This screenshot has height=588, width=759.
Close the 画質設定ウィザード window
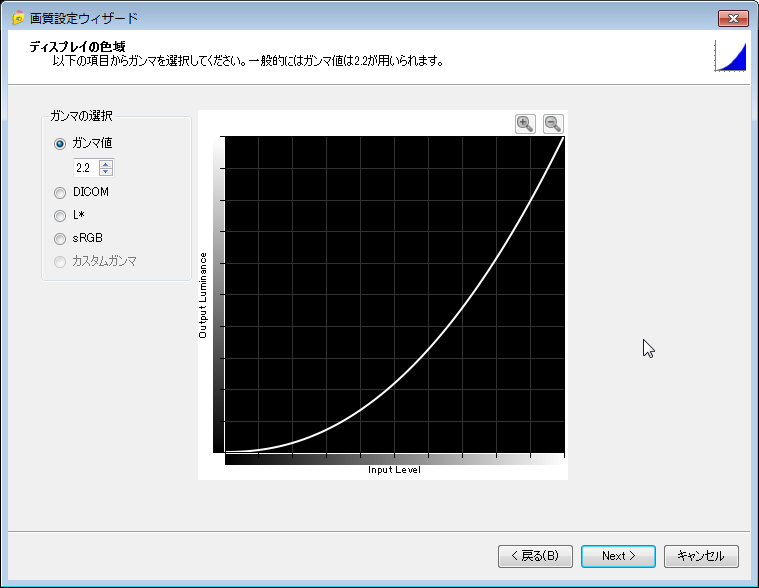tap(733, 19)
